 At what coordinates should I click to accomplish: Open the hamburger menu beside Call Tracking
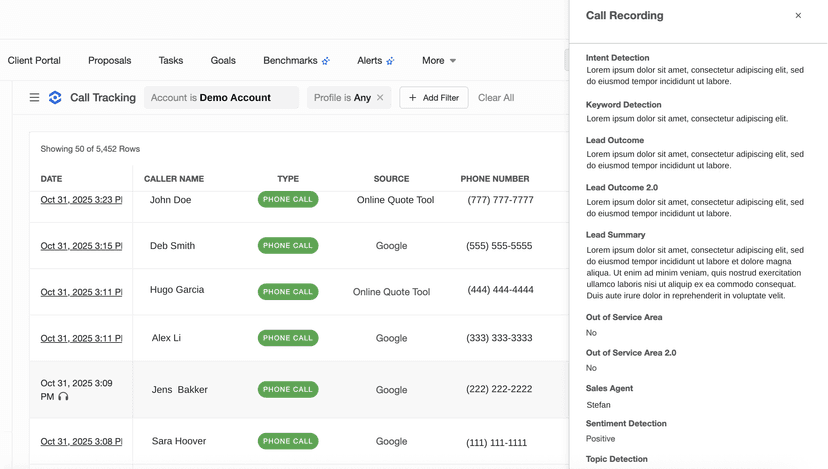point(34,97)
